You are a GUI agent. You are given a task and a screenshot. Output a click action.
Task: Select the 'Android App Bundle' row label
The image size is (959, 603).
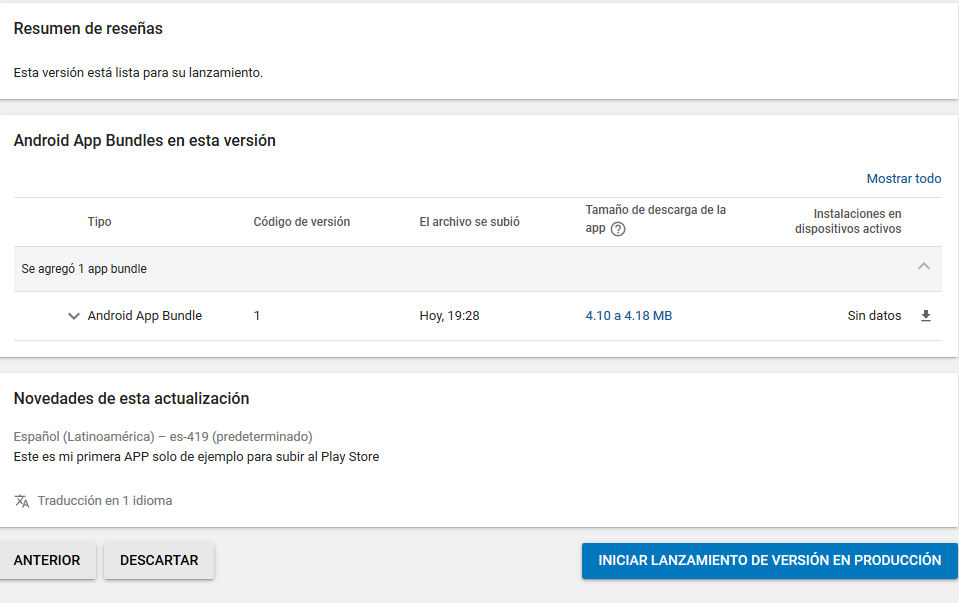coord(144,316)
